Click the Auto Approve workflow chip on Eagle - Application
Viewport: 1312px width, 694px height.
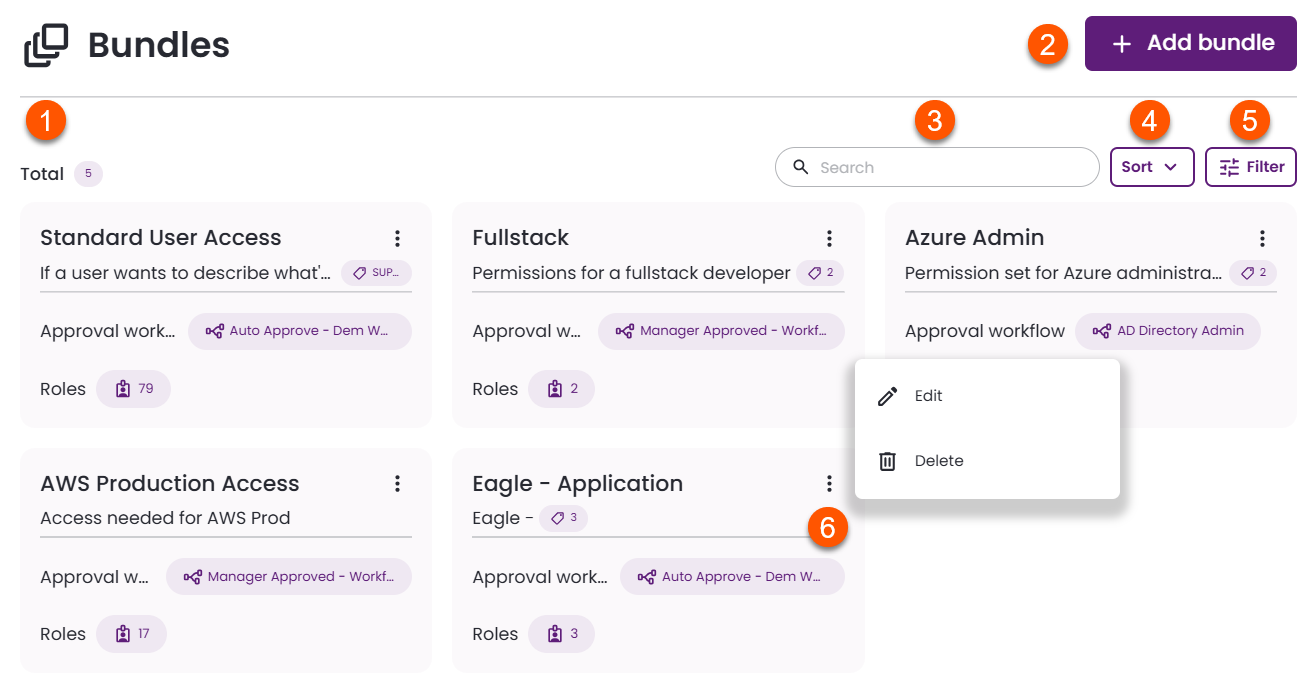[x=732, y=577]
